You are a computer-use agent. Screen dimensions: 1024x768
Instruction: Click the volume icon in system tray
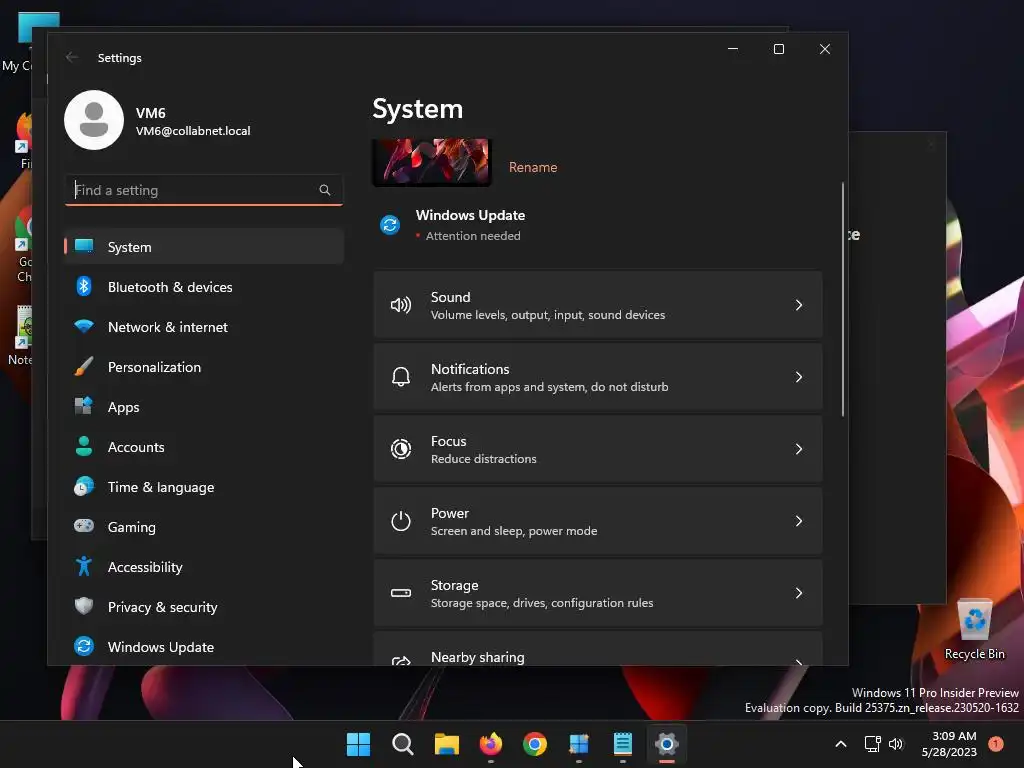(x=896, y=744)
